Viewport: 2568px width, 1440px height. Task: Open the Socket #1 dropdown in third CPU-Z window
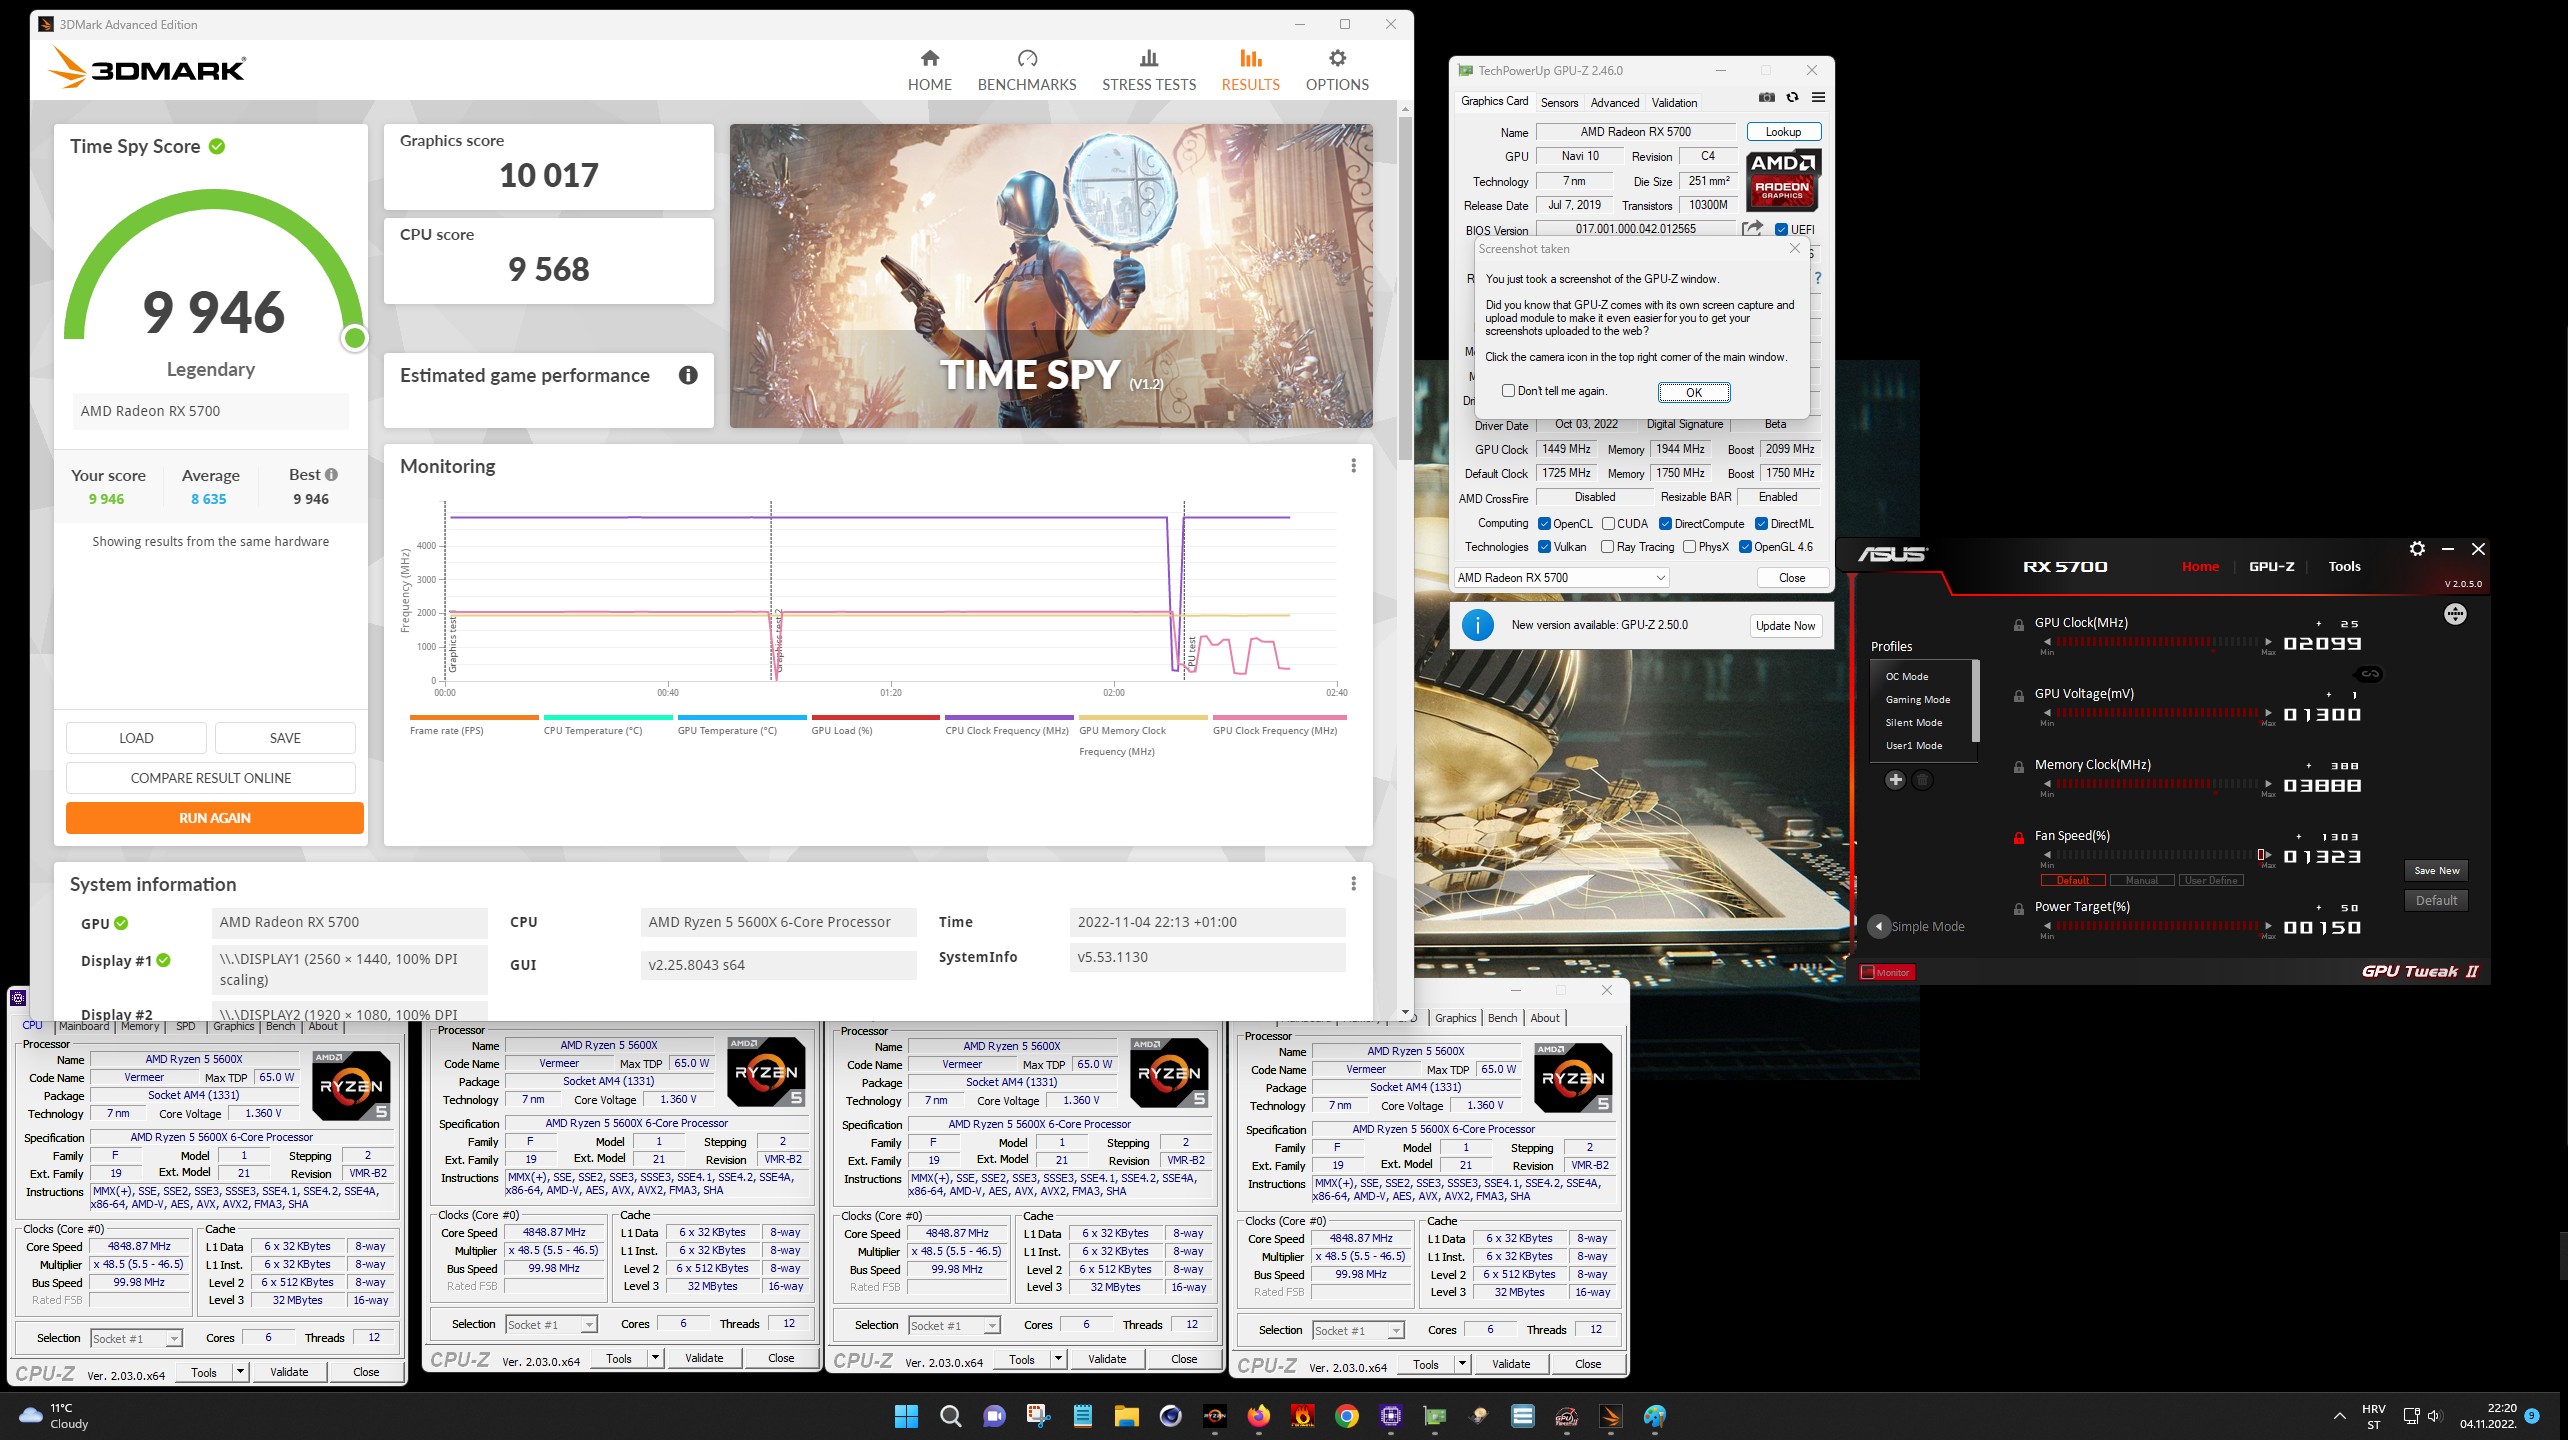pyautogui.click(x=954, y=1326)
